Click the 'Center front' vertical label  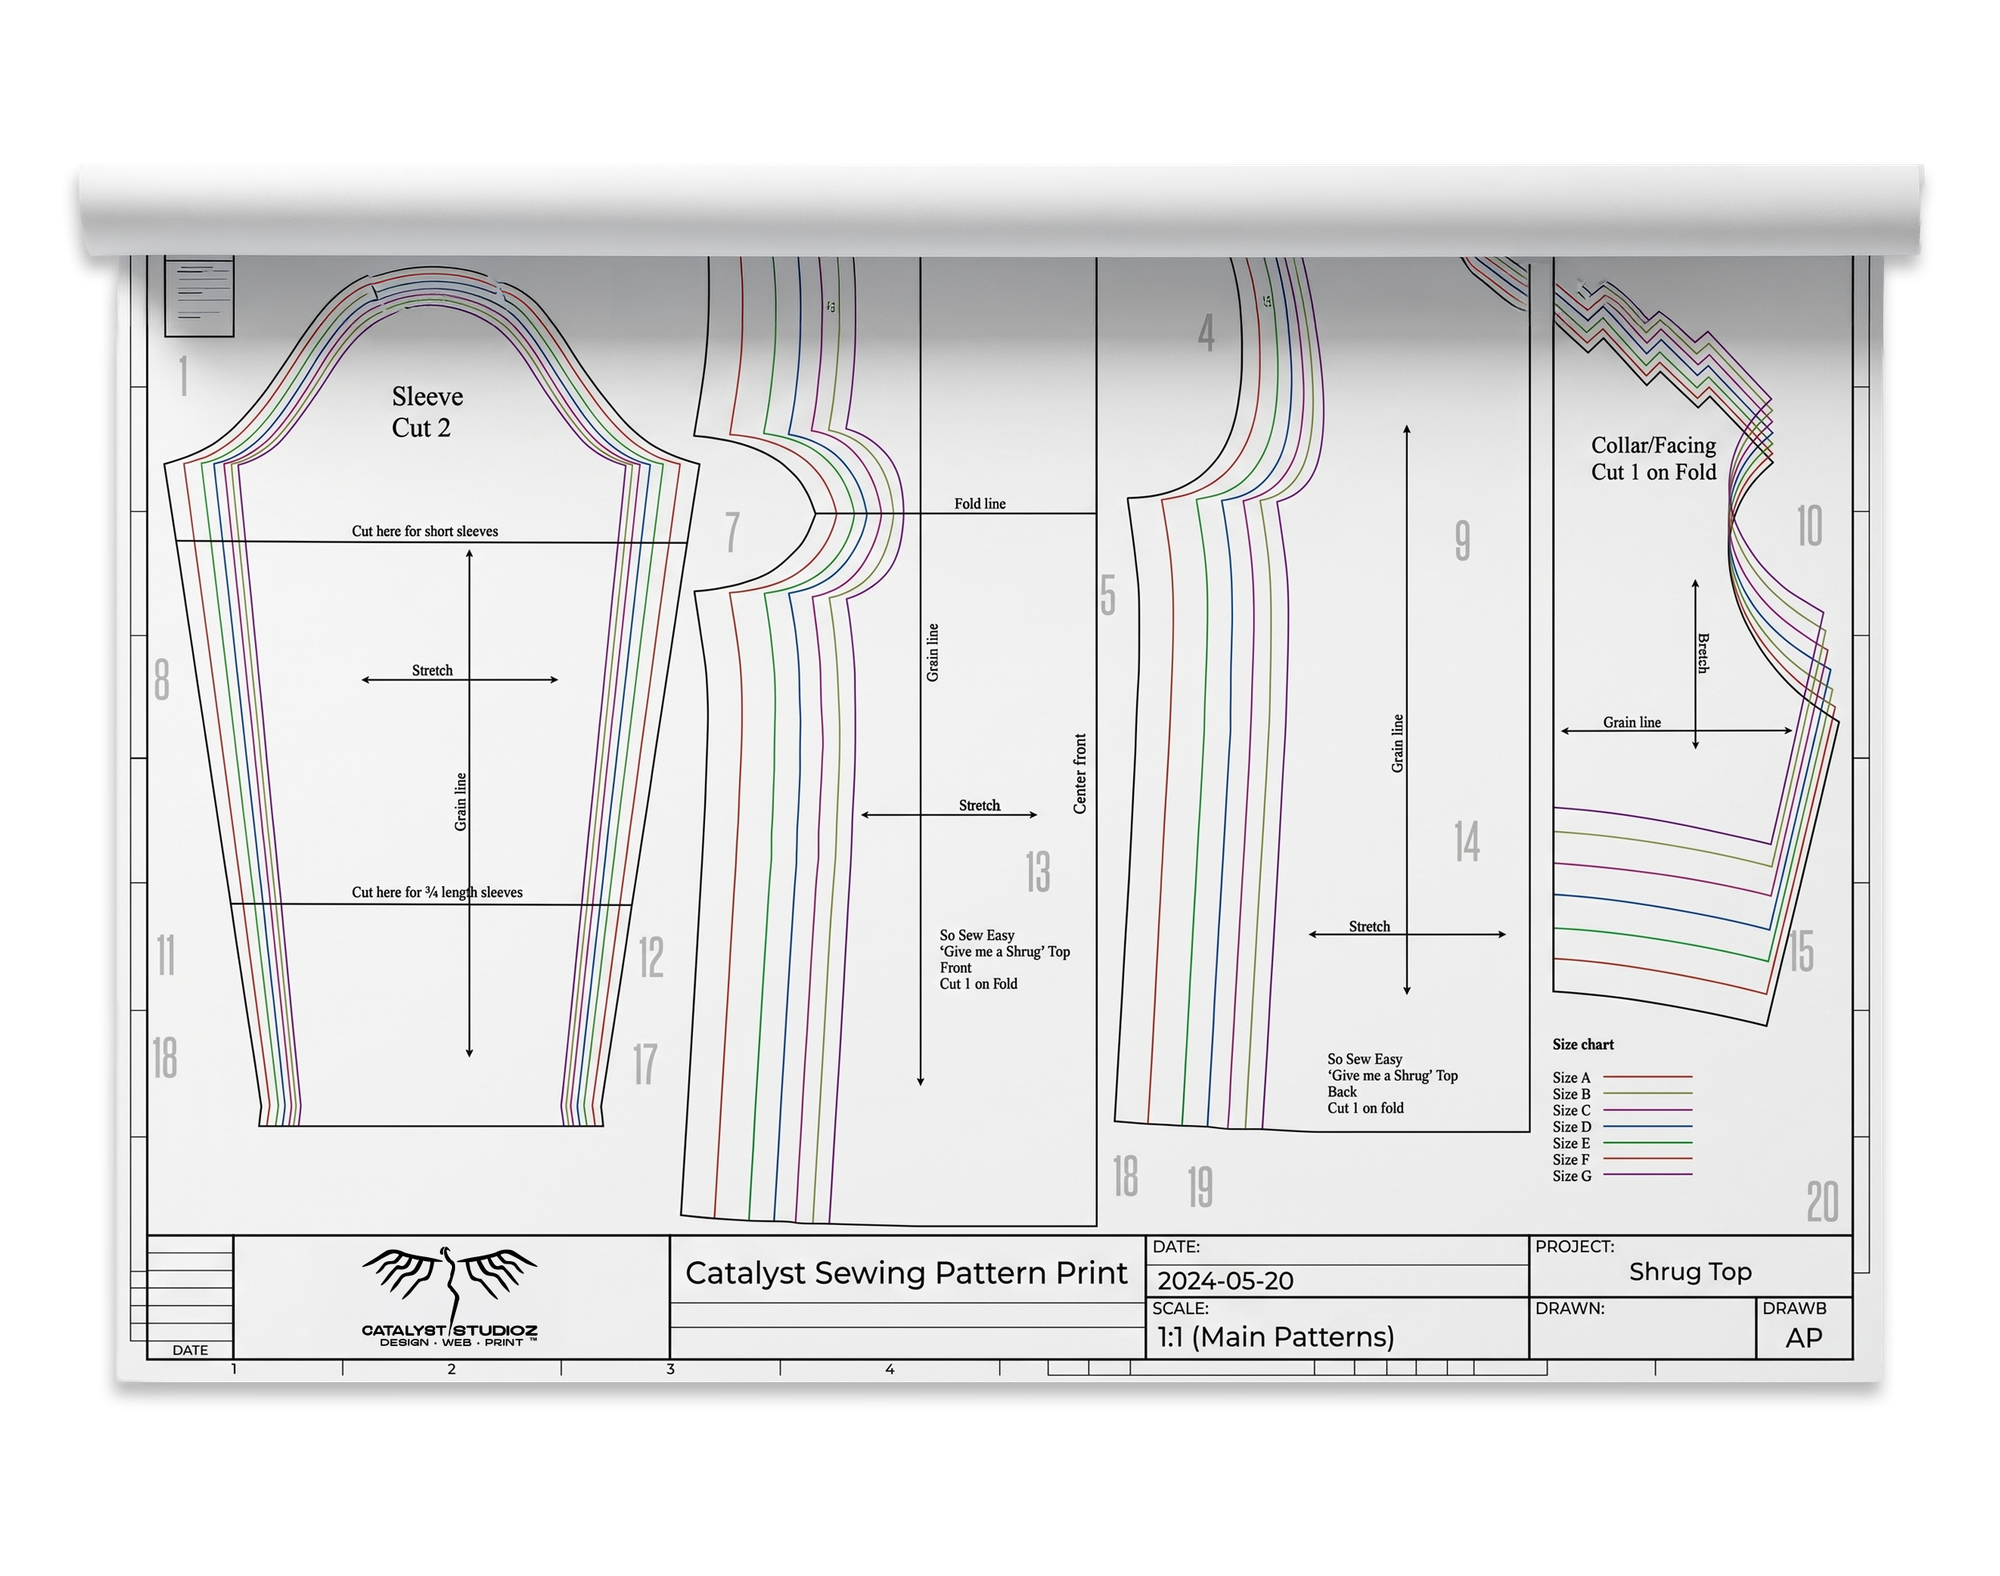1080,773
